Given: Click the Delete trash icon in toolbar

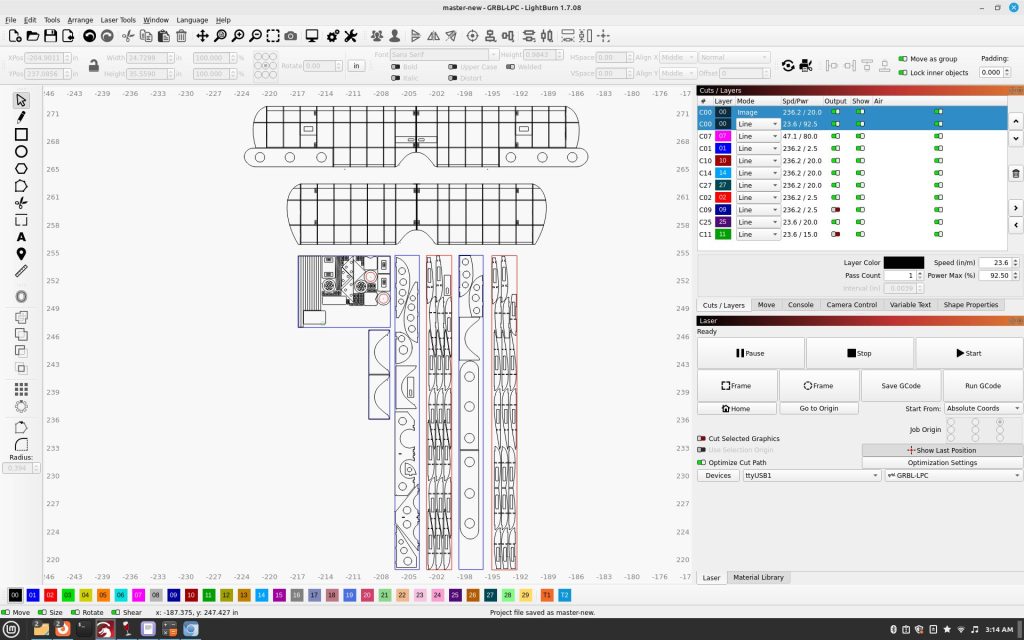Looking at the screenshot, I should 181,36.
